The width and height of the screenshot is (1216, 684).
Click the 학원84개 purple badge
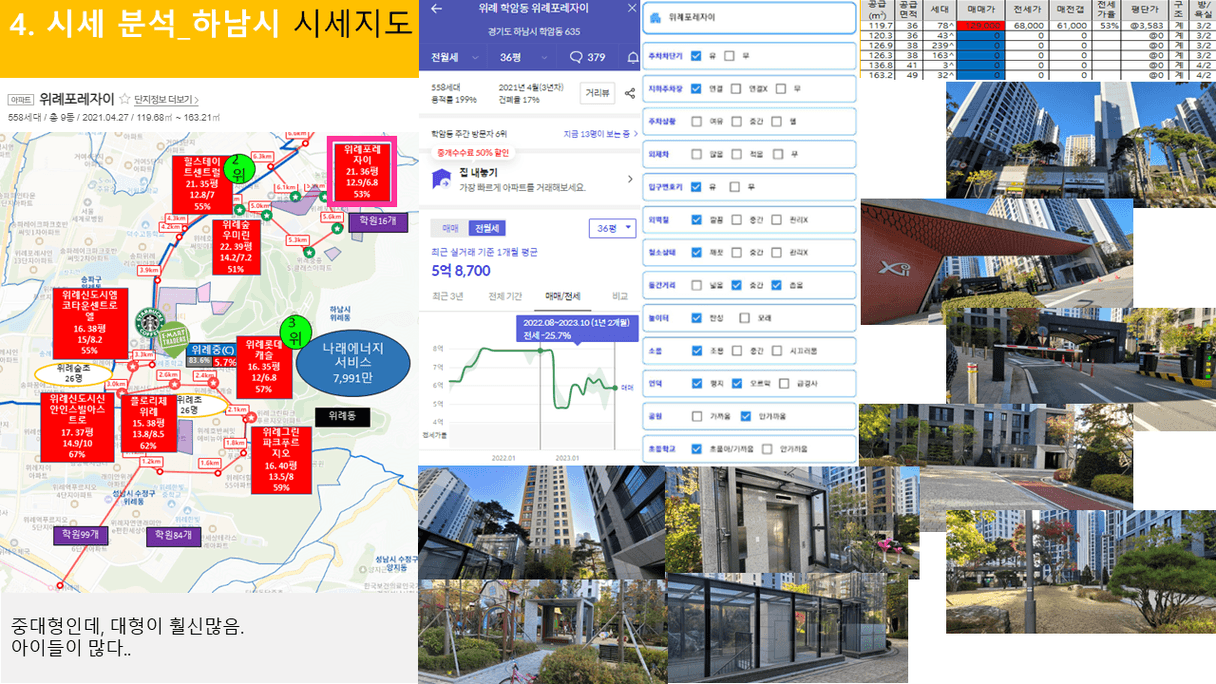coord(175,535)
